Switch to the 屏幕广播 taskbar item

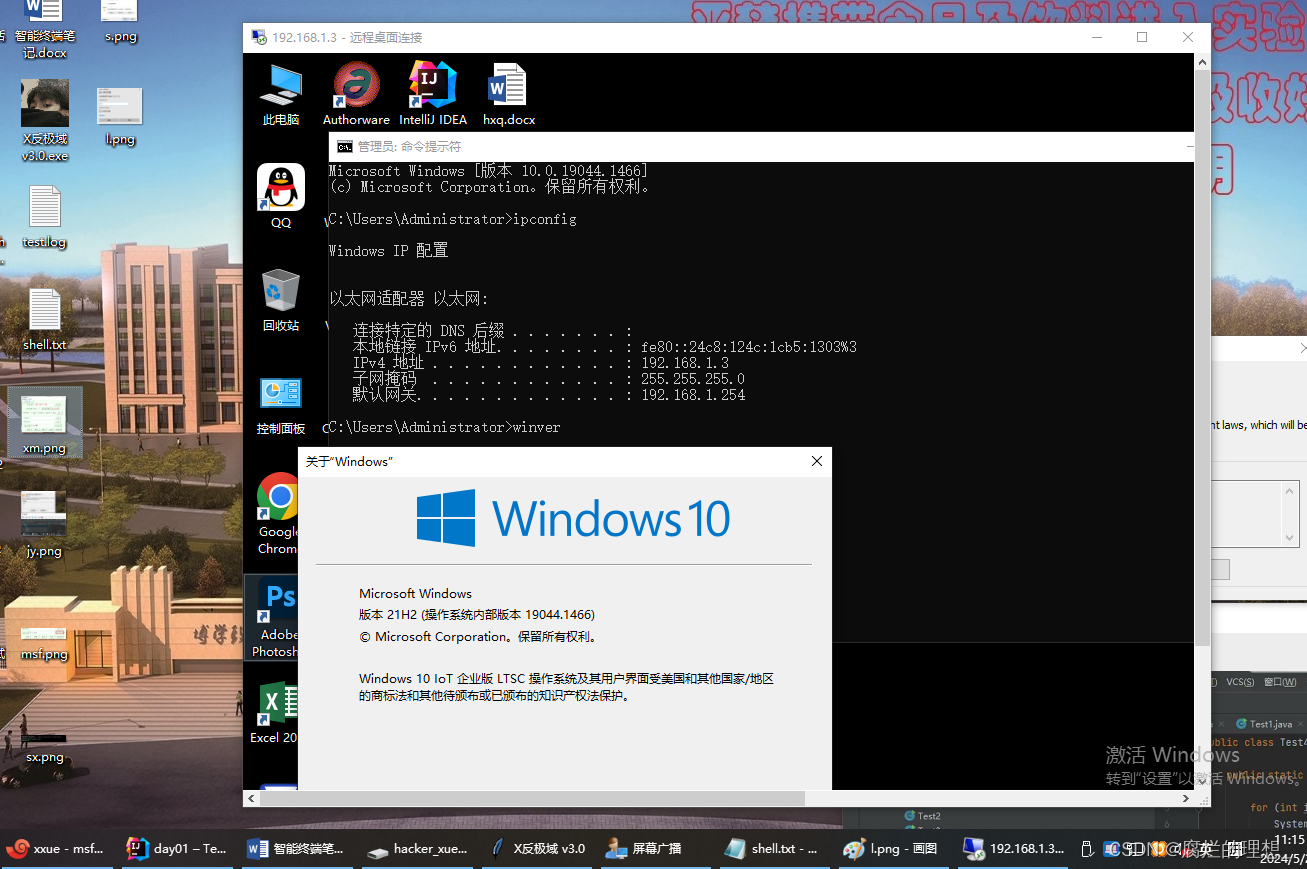(x=657, y=848)
